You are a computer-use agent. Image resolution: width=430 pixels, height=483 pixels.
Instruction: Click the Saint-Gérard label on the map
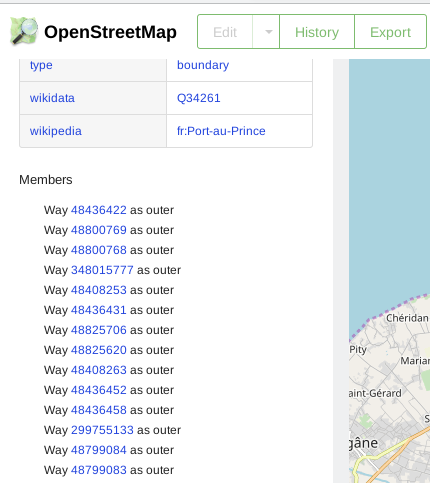click(x=375, y=393)
